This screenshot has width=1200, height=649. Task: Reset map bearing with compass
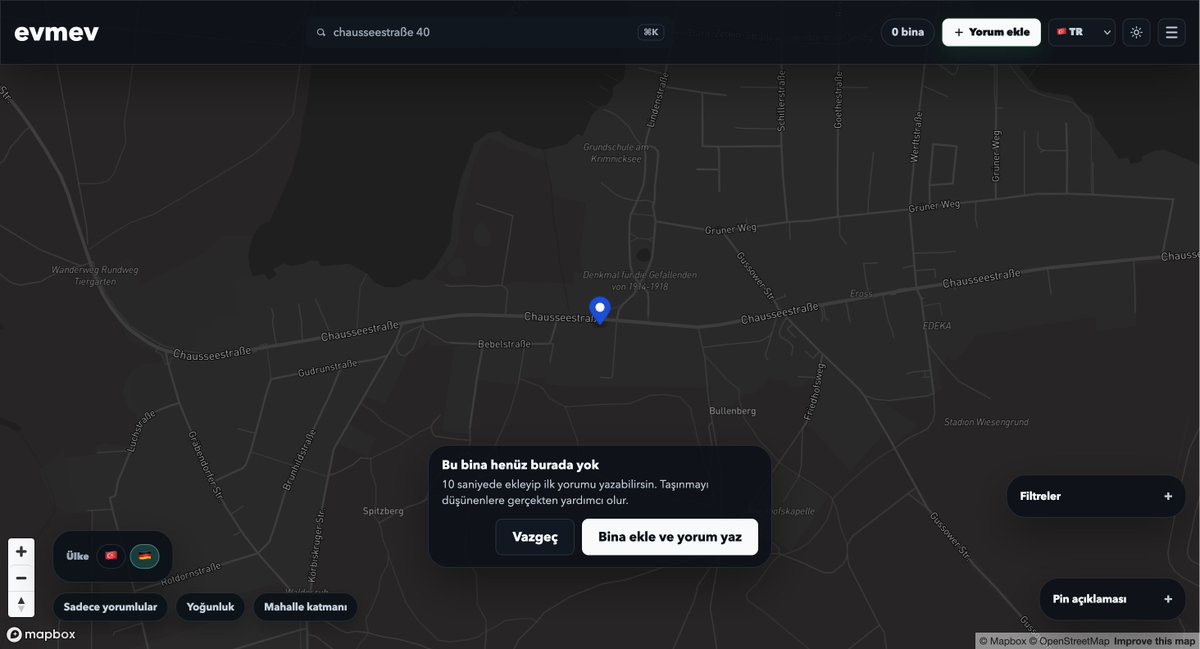(x=21, y=603)
